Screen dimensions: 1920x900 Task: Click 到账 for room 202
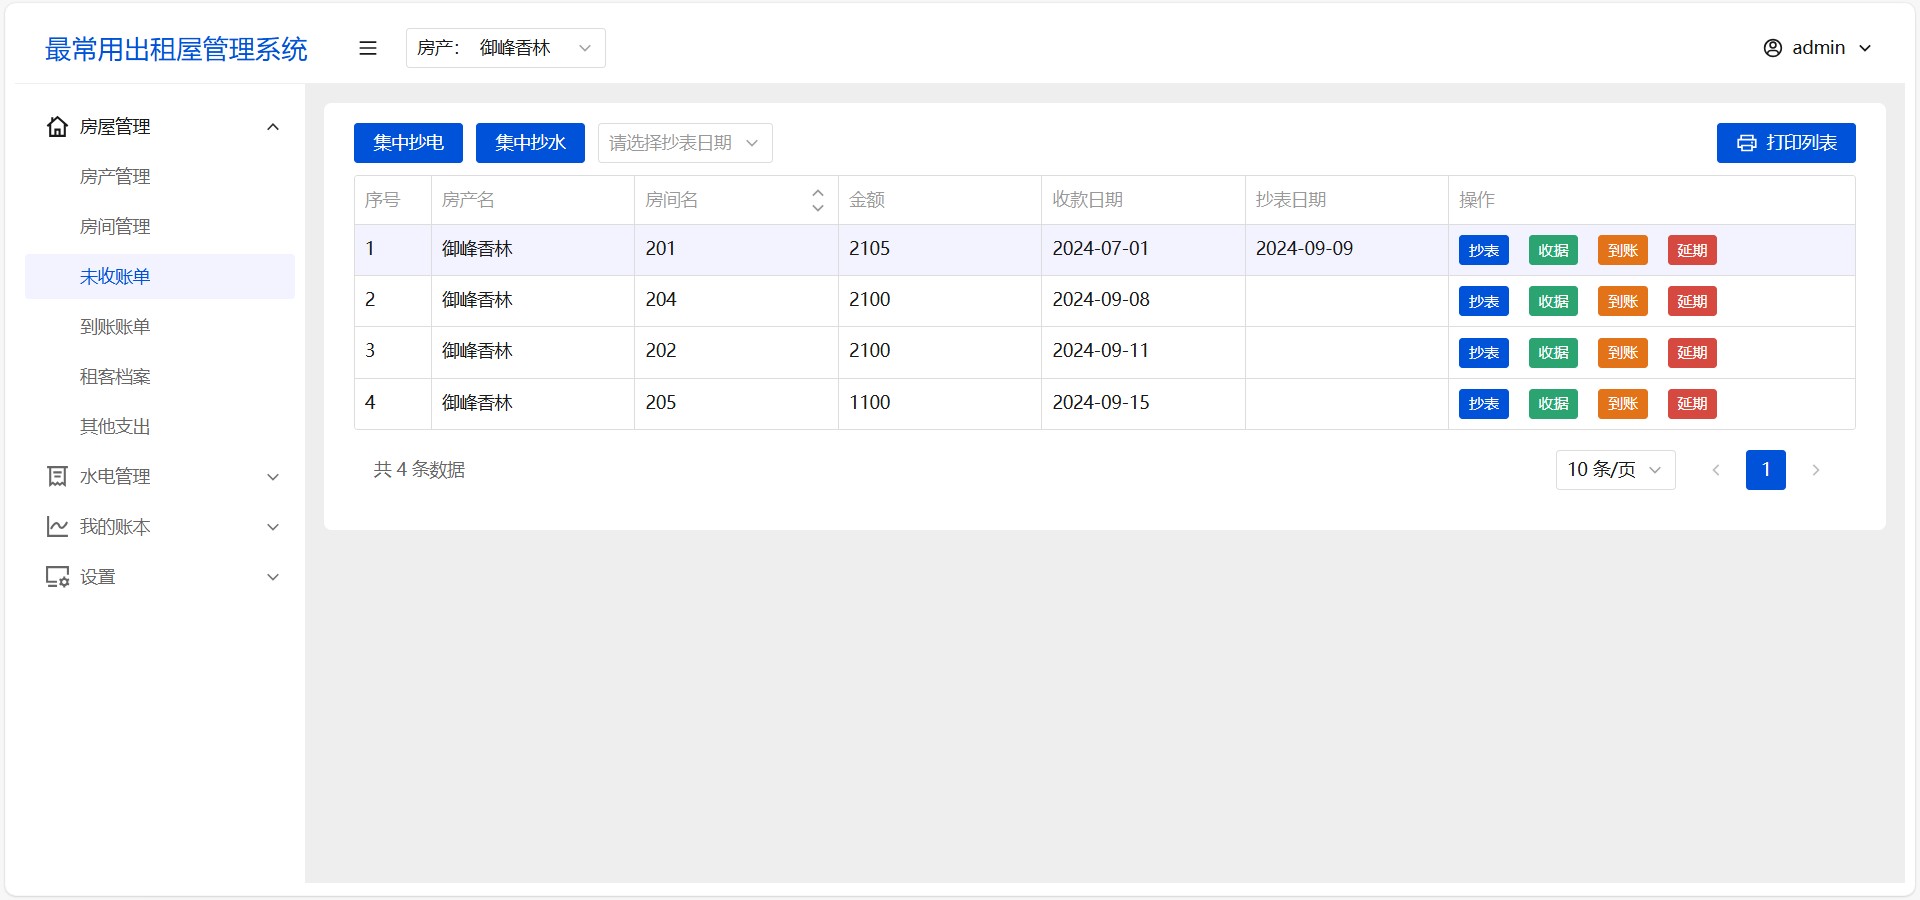coord(1622,352)
